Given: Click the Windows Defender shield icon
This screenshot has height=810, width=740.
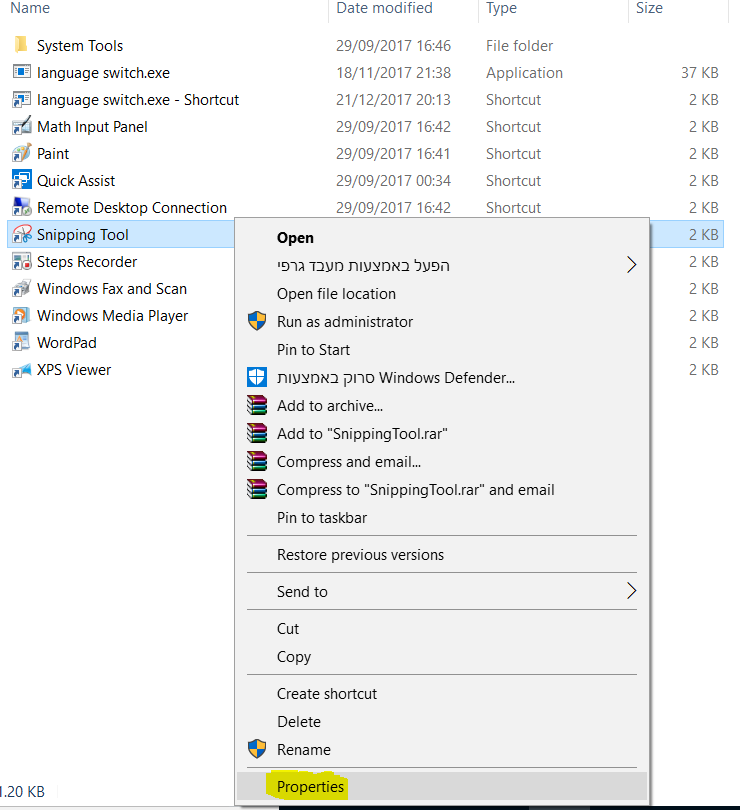Looking at the screenshot, I should (x=257, y=377).
